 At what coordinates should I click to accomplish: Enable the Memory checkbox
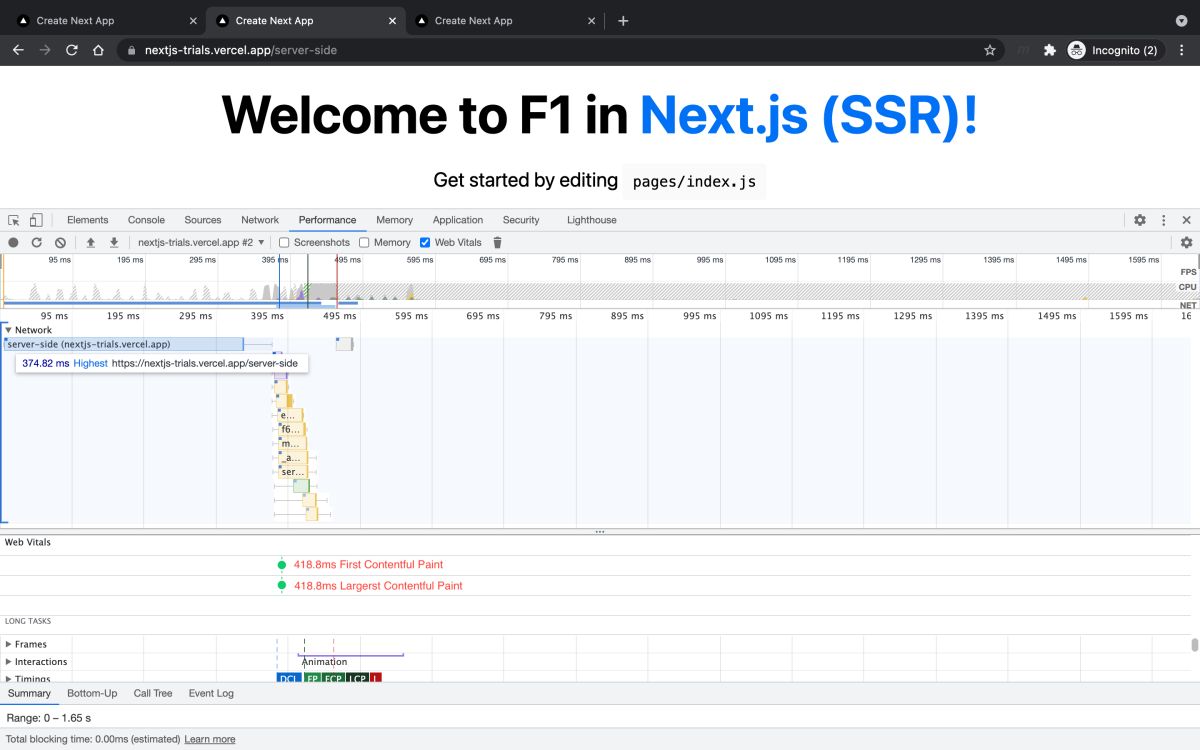364,242
